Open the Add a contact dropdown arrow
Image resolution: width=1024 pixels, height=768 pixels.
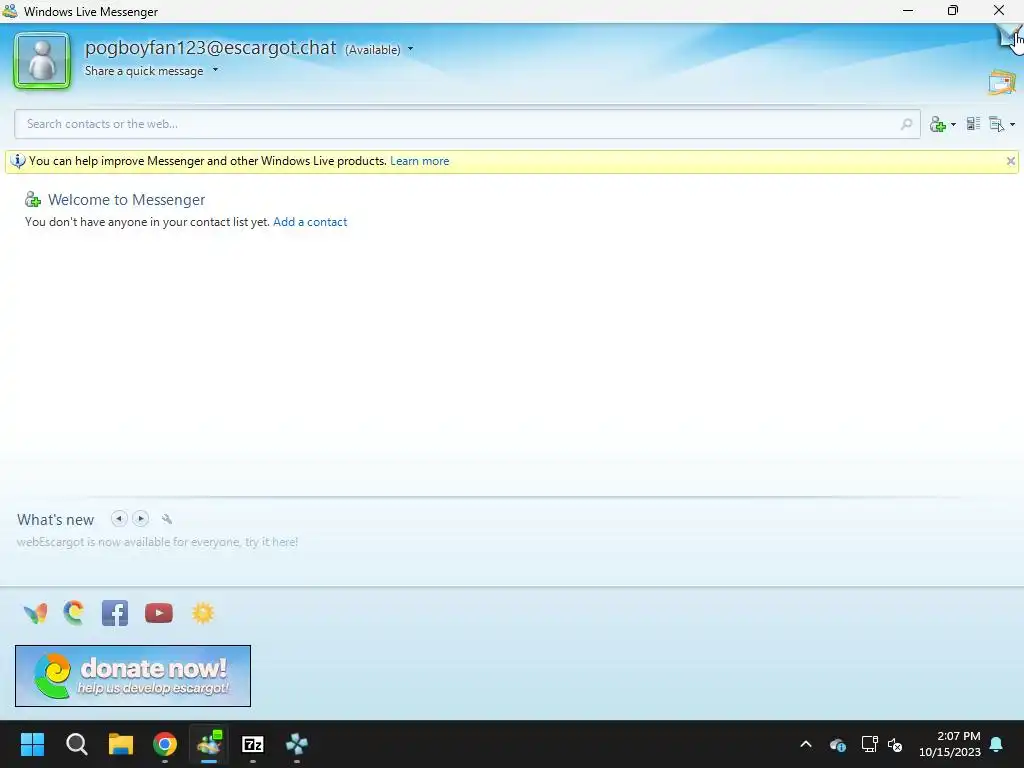click(x=953, y=124)
